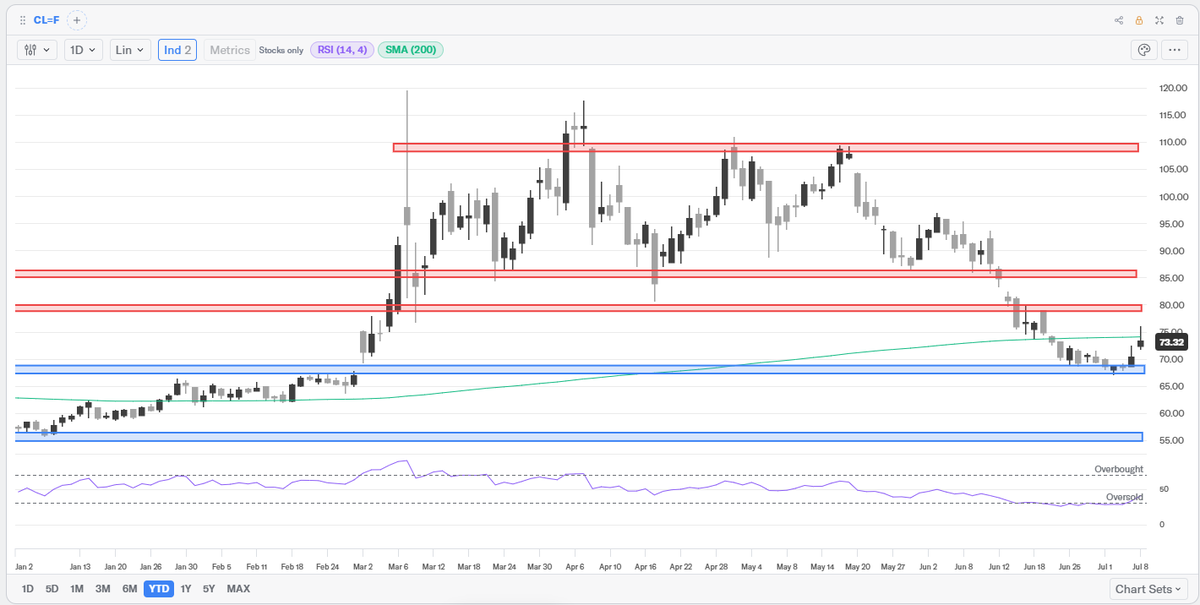Viewport: 1200px width, 605px height.
Task: Click the 100.00 price axis label
Action: 1171,196
